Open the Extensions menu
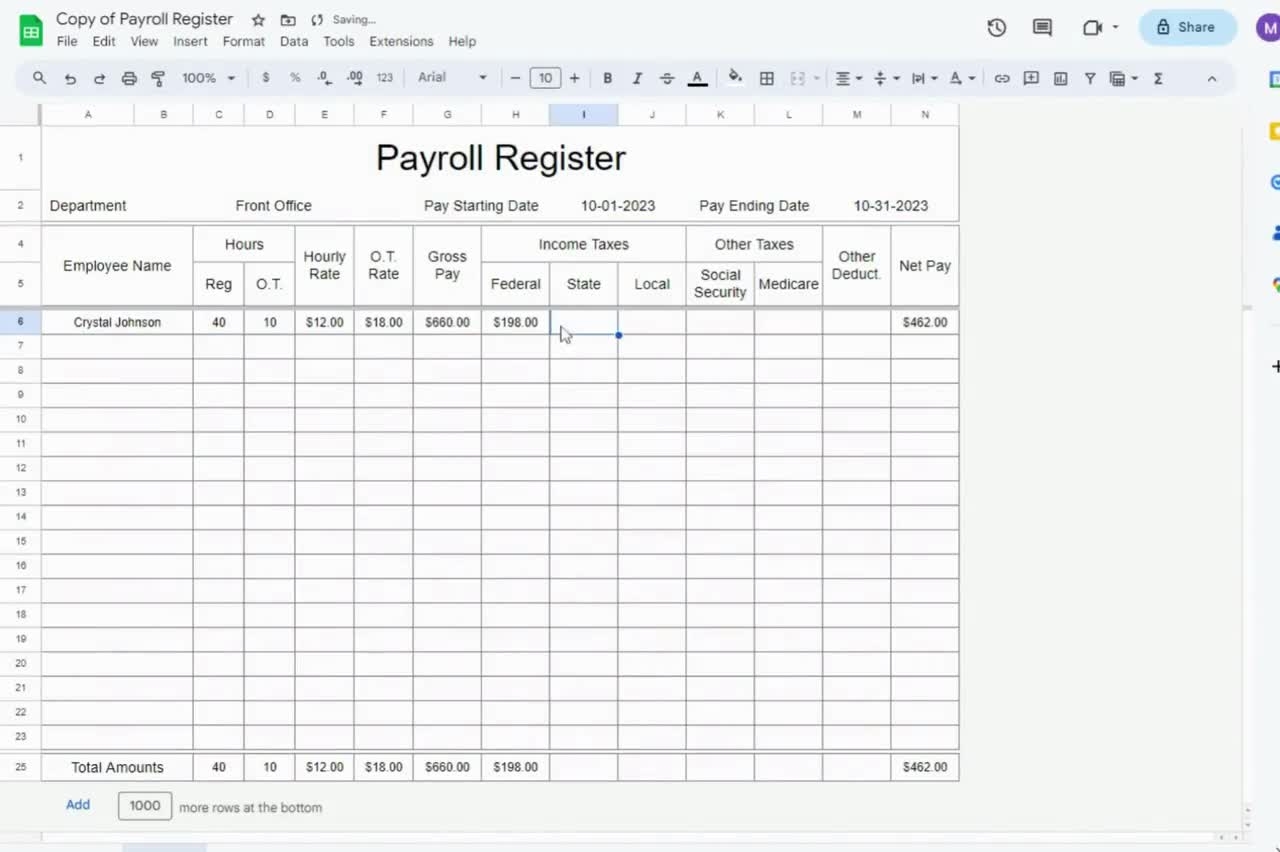1280x852 pixels. [x=401, y=41]
